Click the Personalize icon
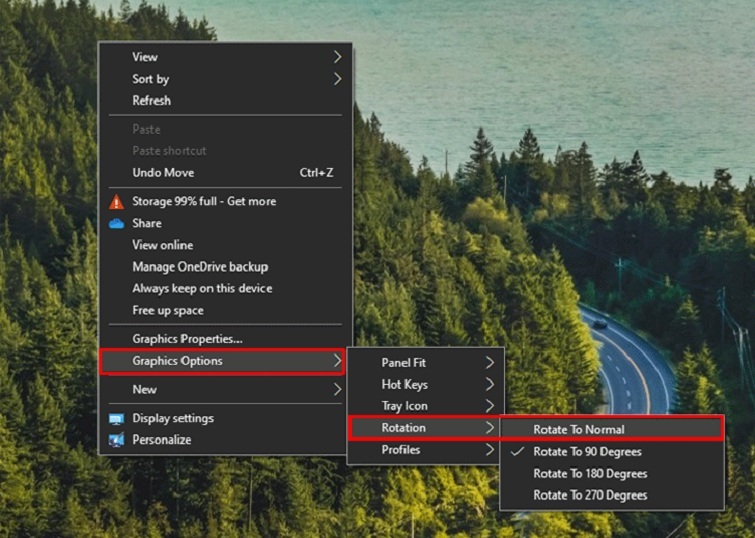The image size is (755, 538). coord(116,440)
